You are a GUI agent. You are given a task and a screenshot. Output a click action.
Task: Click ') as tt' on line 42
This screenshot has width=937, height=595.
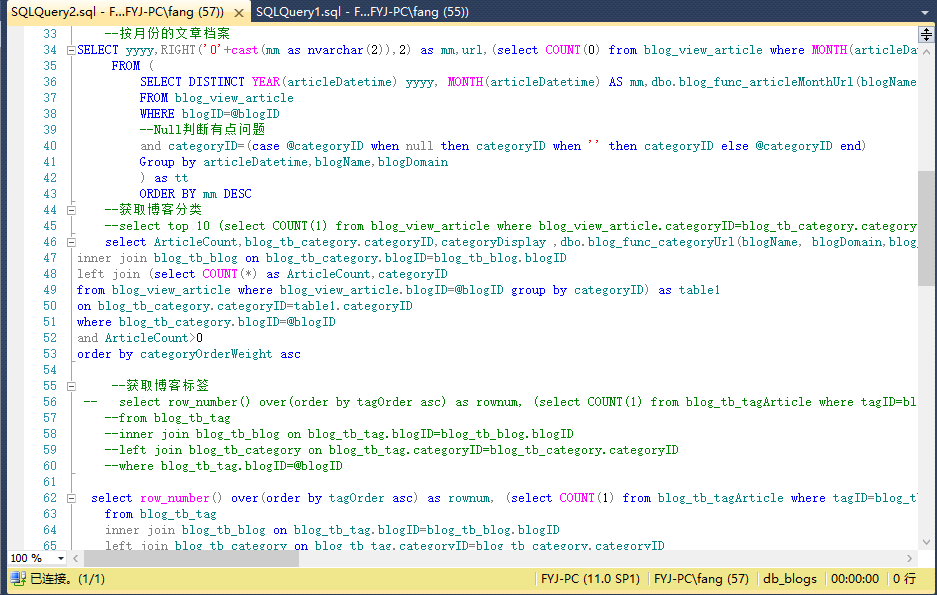(x=164, y=178)
